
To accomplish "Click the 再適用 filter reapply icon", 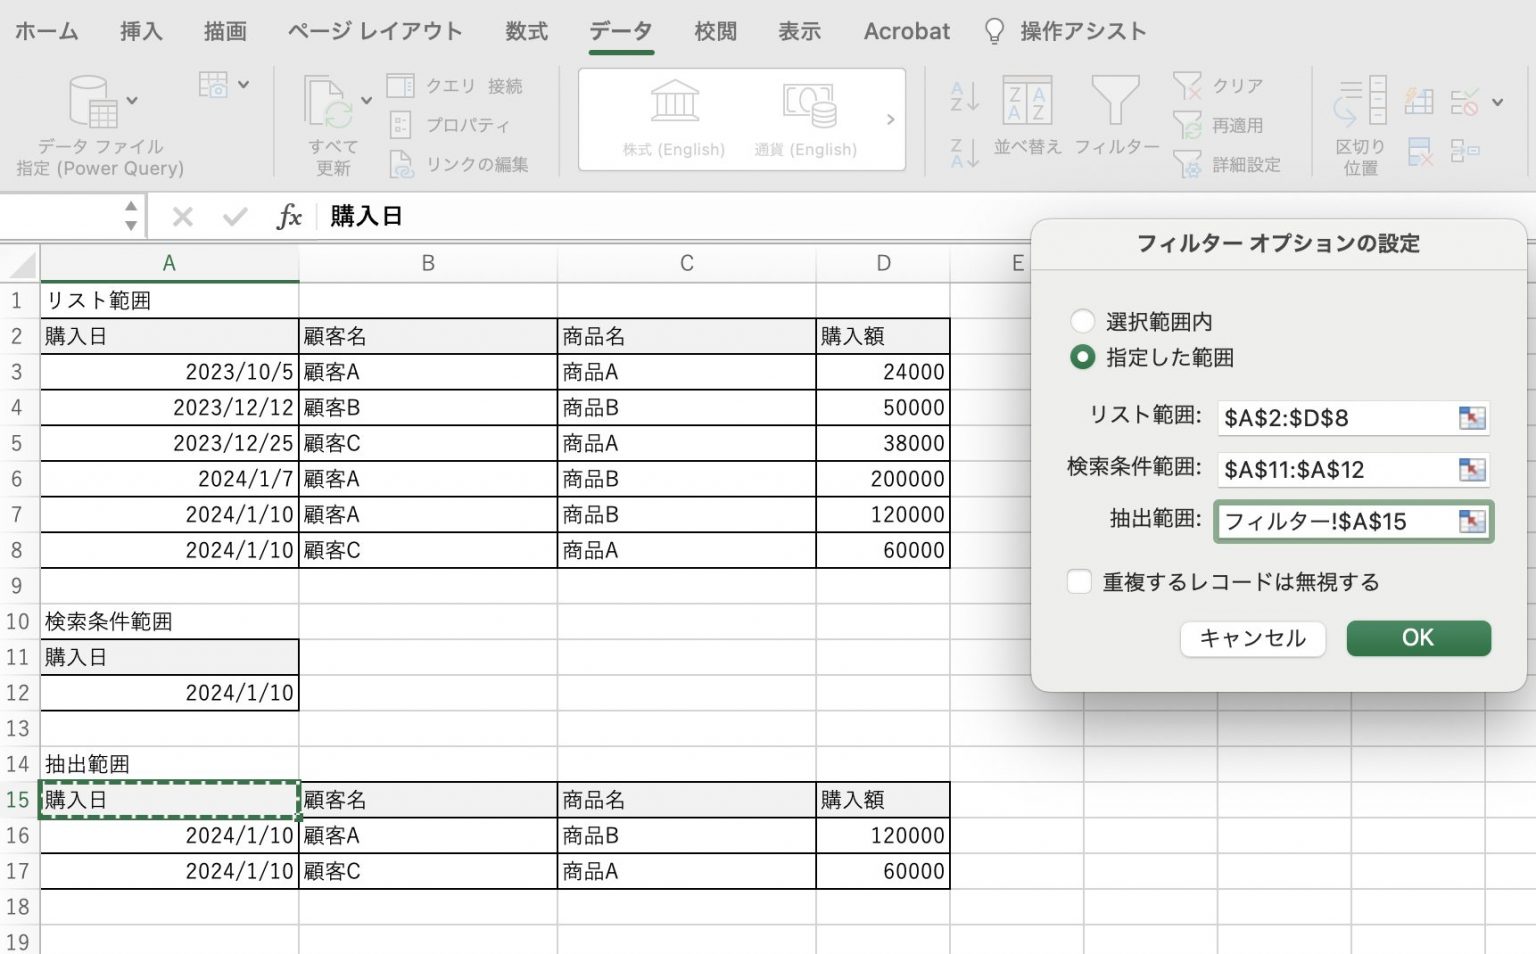I will [1189, 125].
